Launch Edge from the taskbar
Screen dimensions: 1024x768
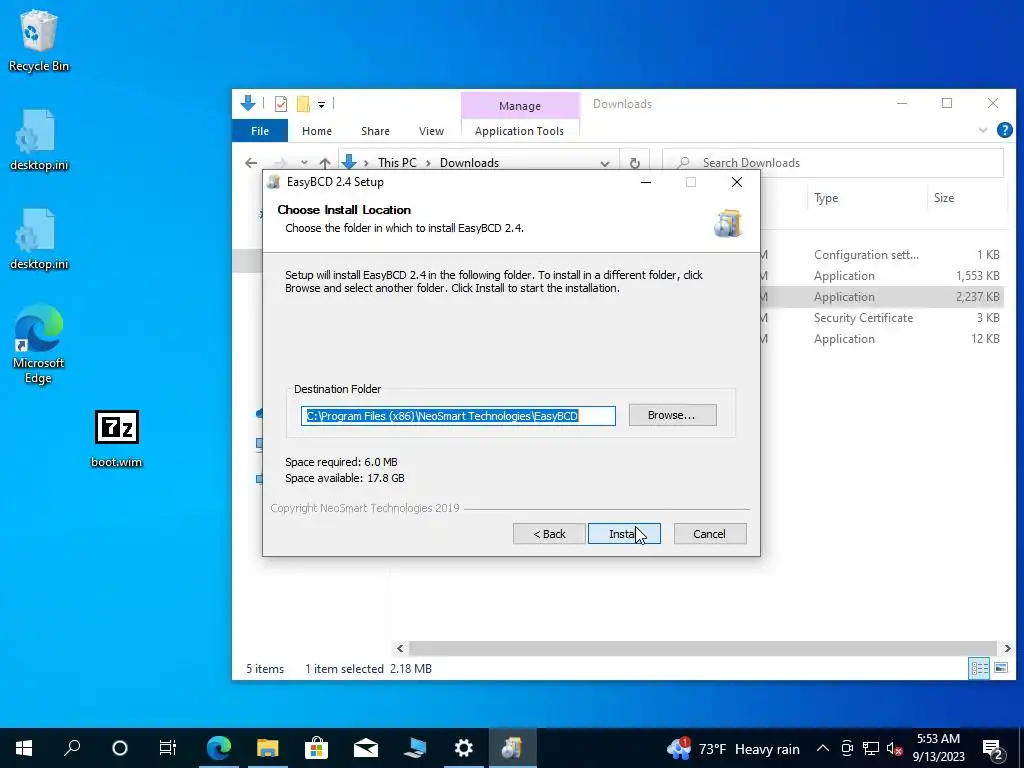(x=219, y=748)
